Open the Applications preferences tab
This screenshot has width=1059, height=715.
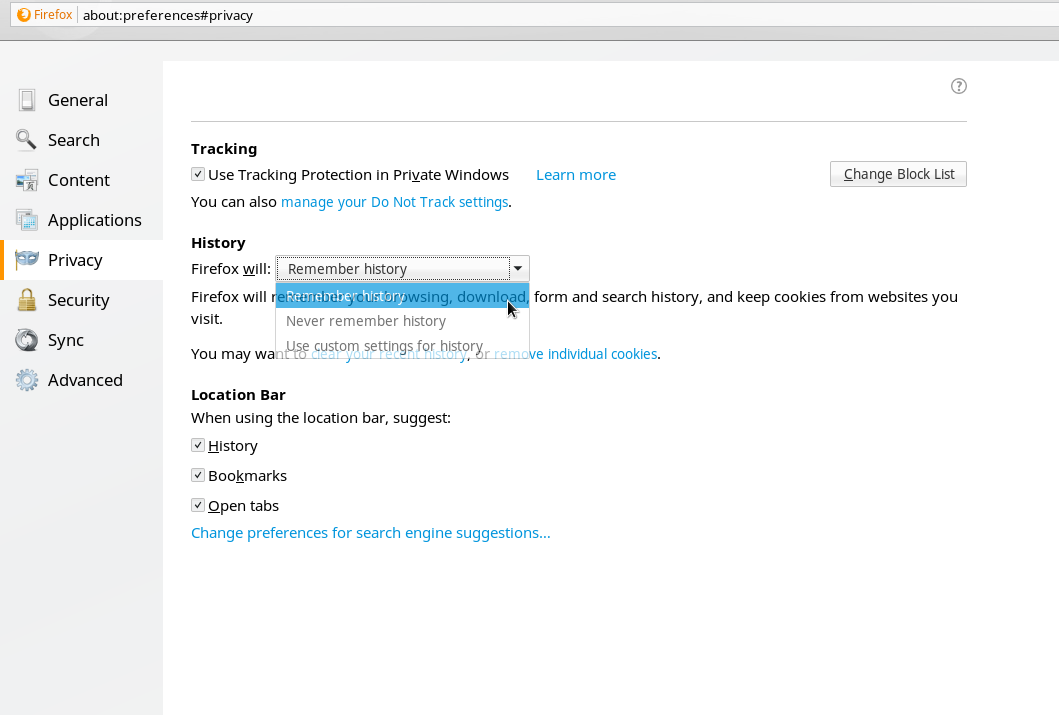tap(82, 220)
